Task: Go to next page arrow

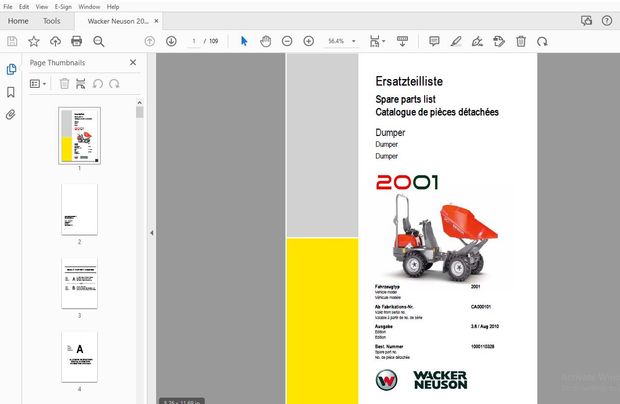Action: [x=171, y=41]
